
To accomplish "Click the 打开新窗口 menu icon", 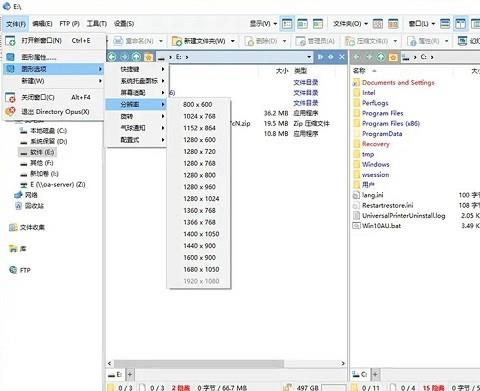I will coord(10,41).
